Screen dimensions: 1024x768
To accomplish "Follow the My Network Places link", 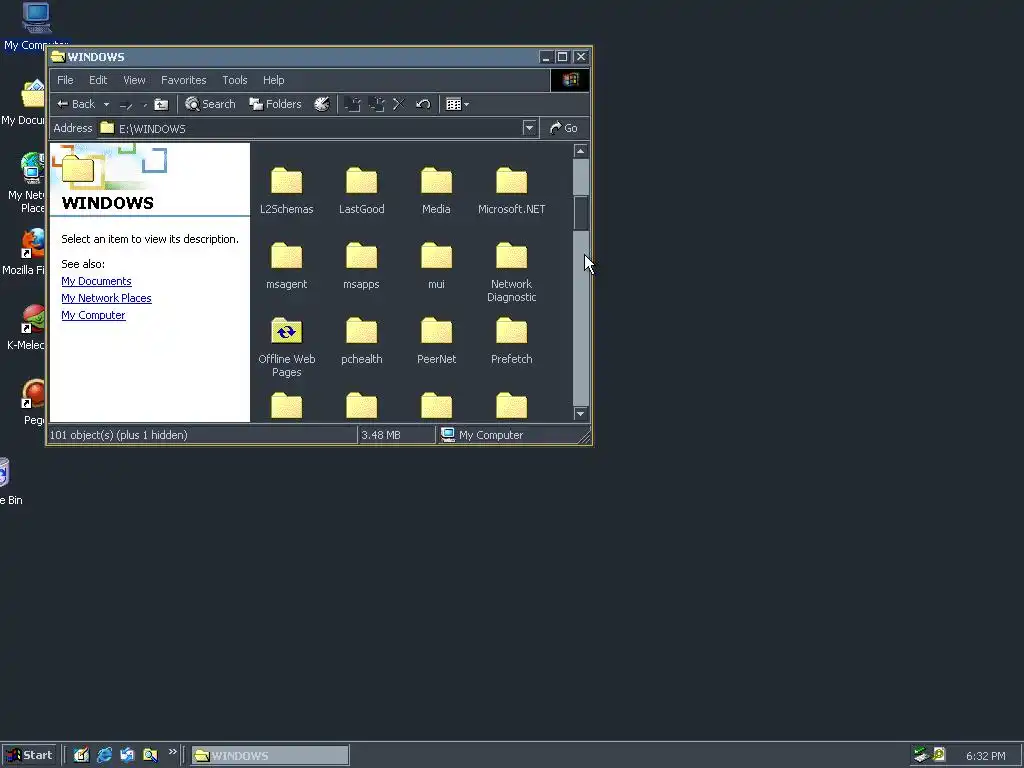I will point(106,298).
